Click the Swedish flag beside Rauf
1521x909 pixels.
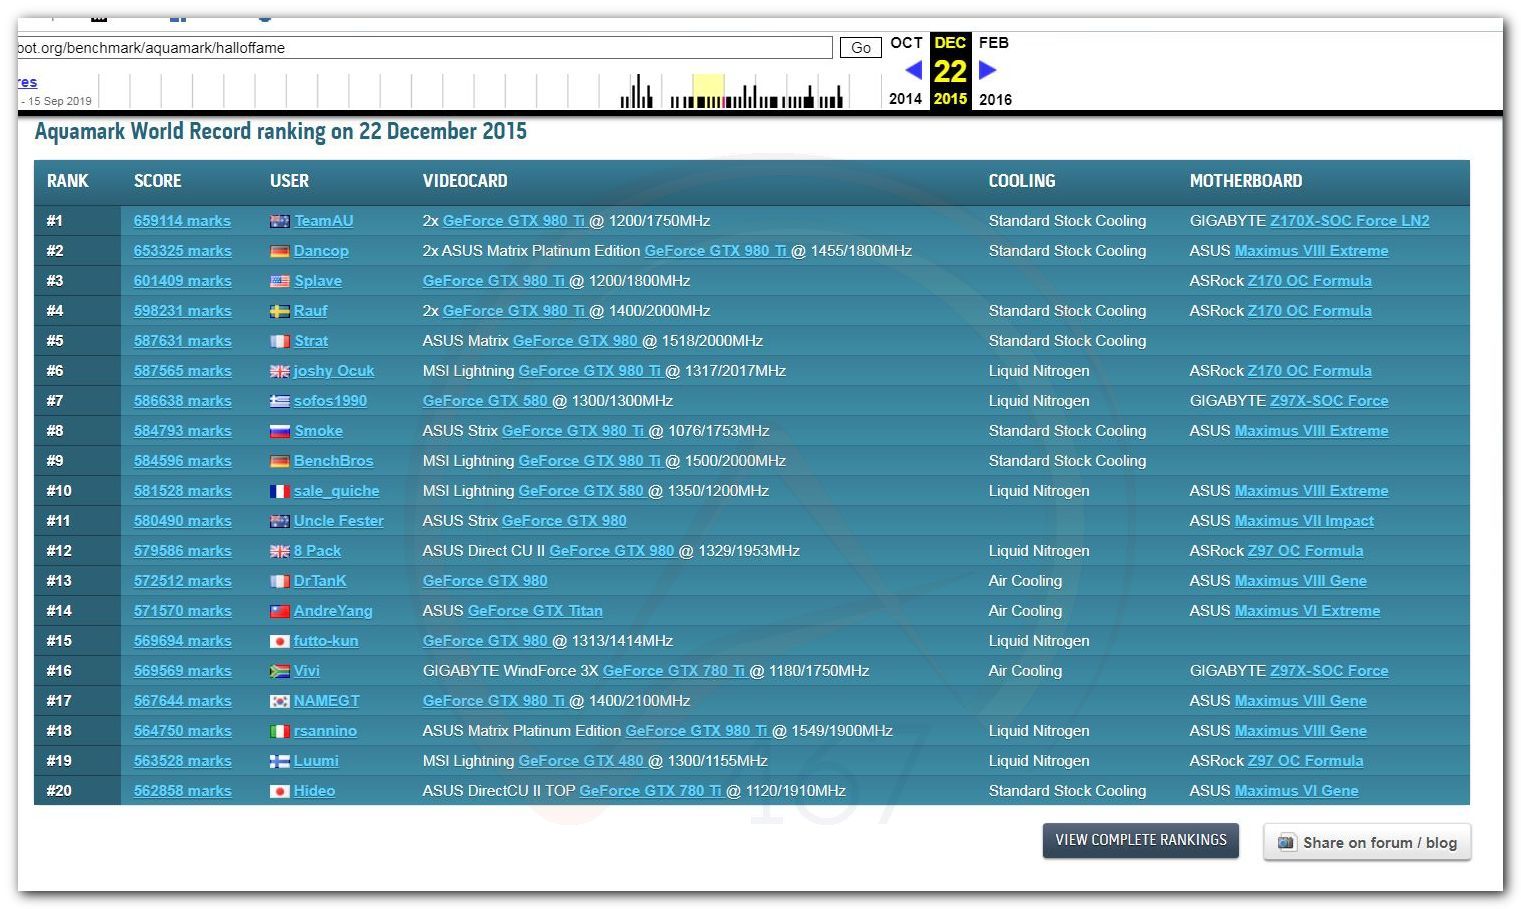pos(280,311)
